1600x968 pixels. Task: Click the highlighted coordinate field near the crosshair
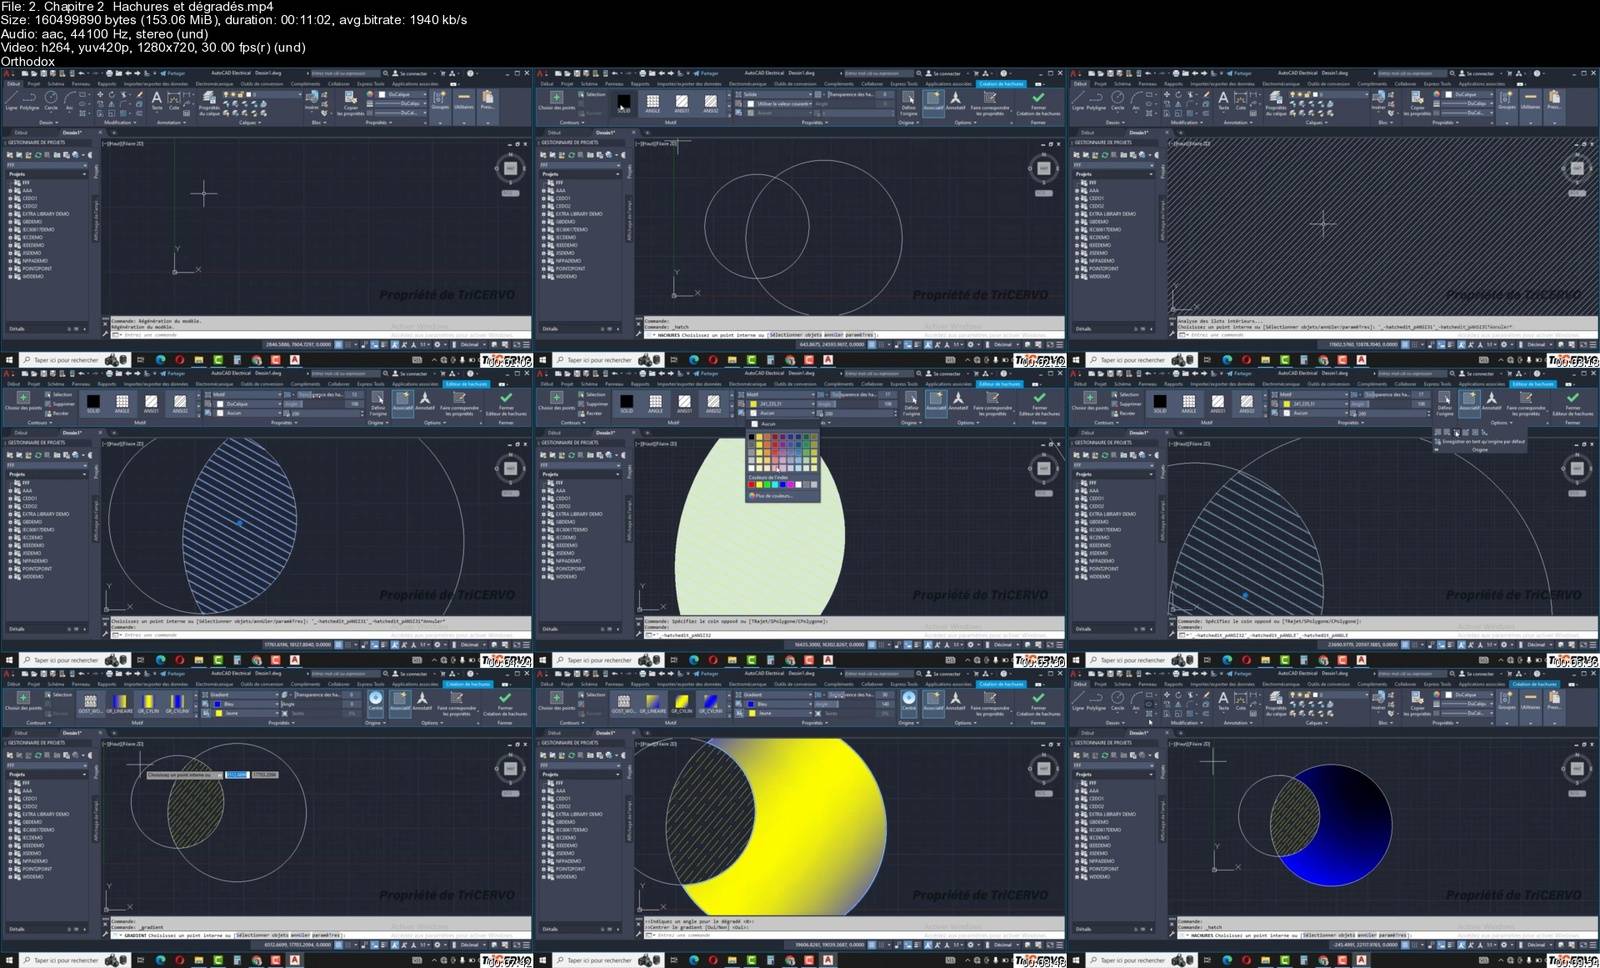(236, 774)
